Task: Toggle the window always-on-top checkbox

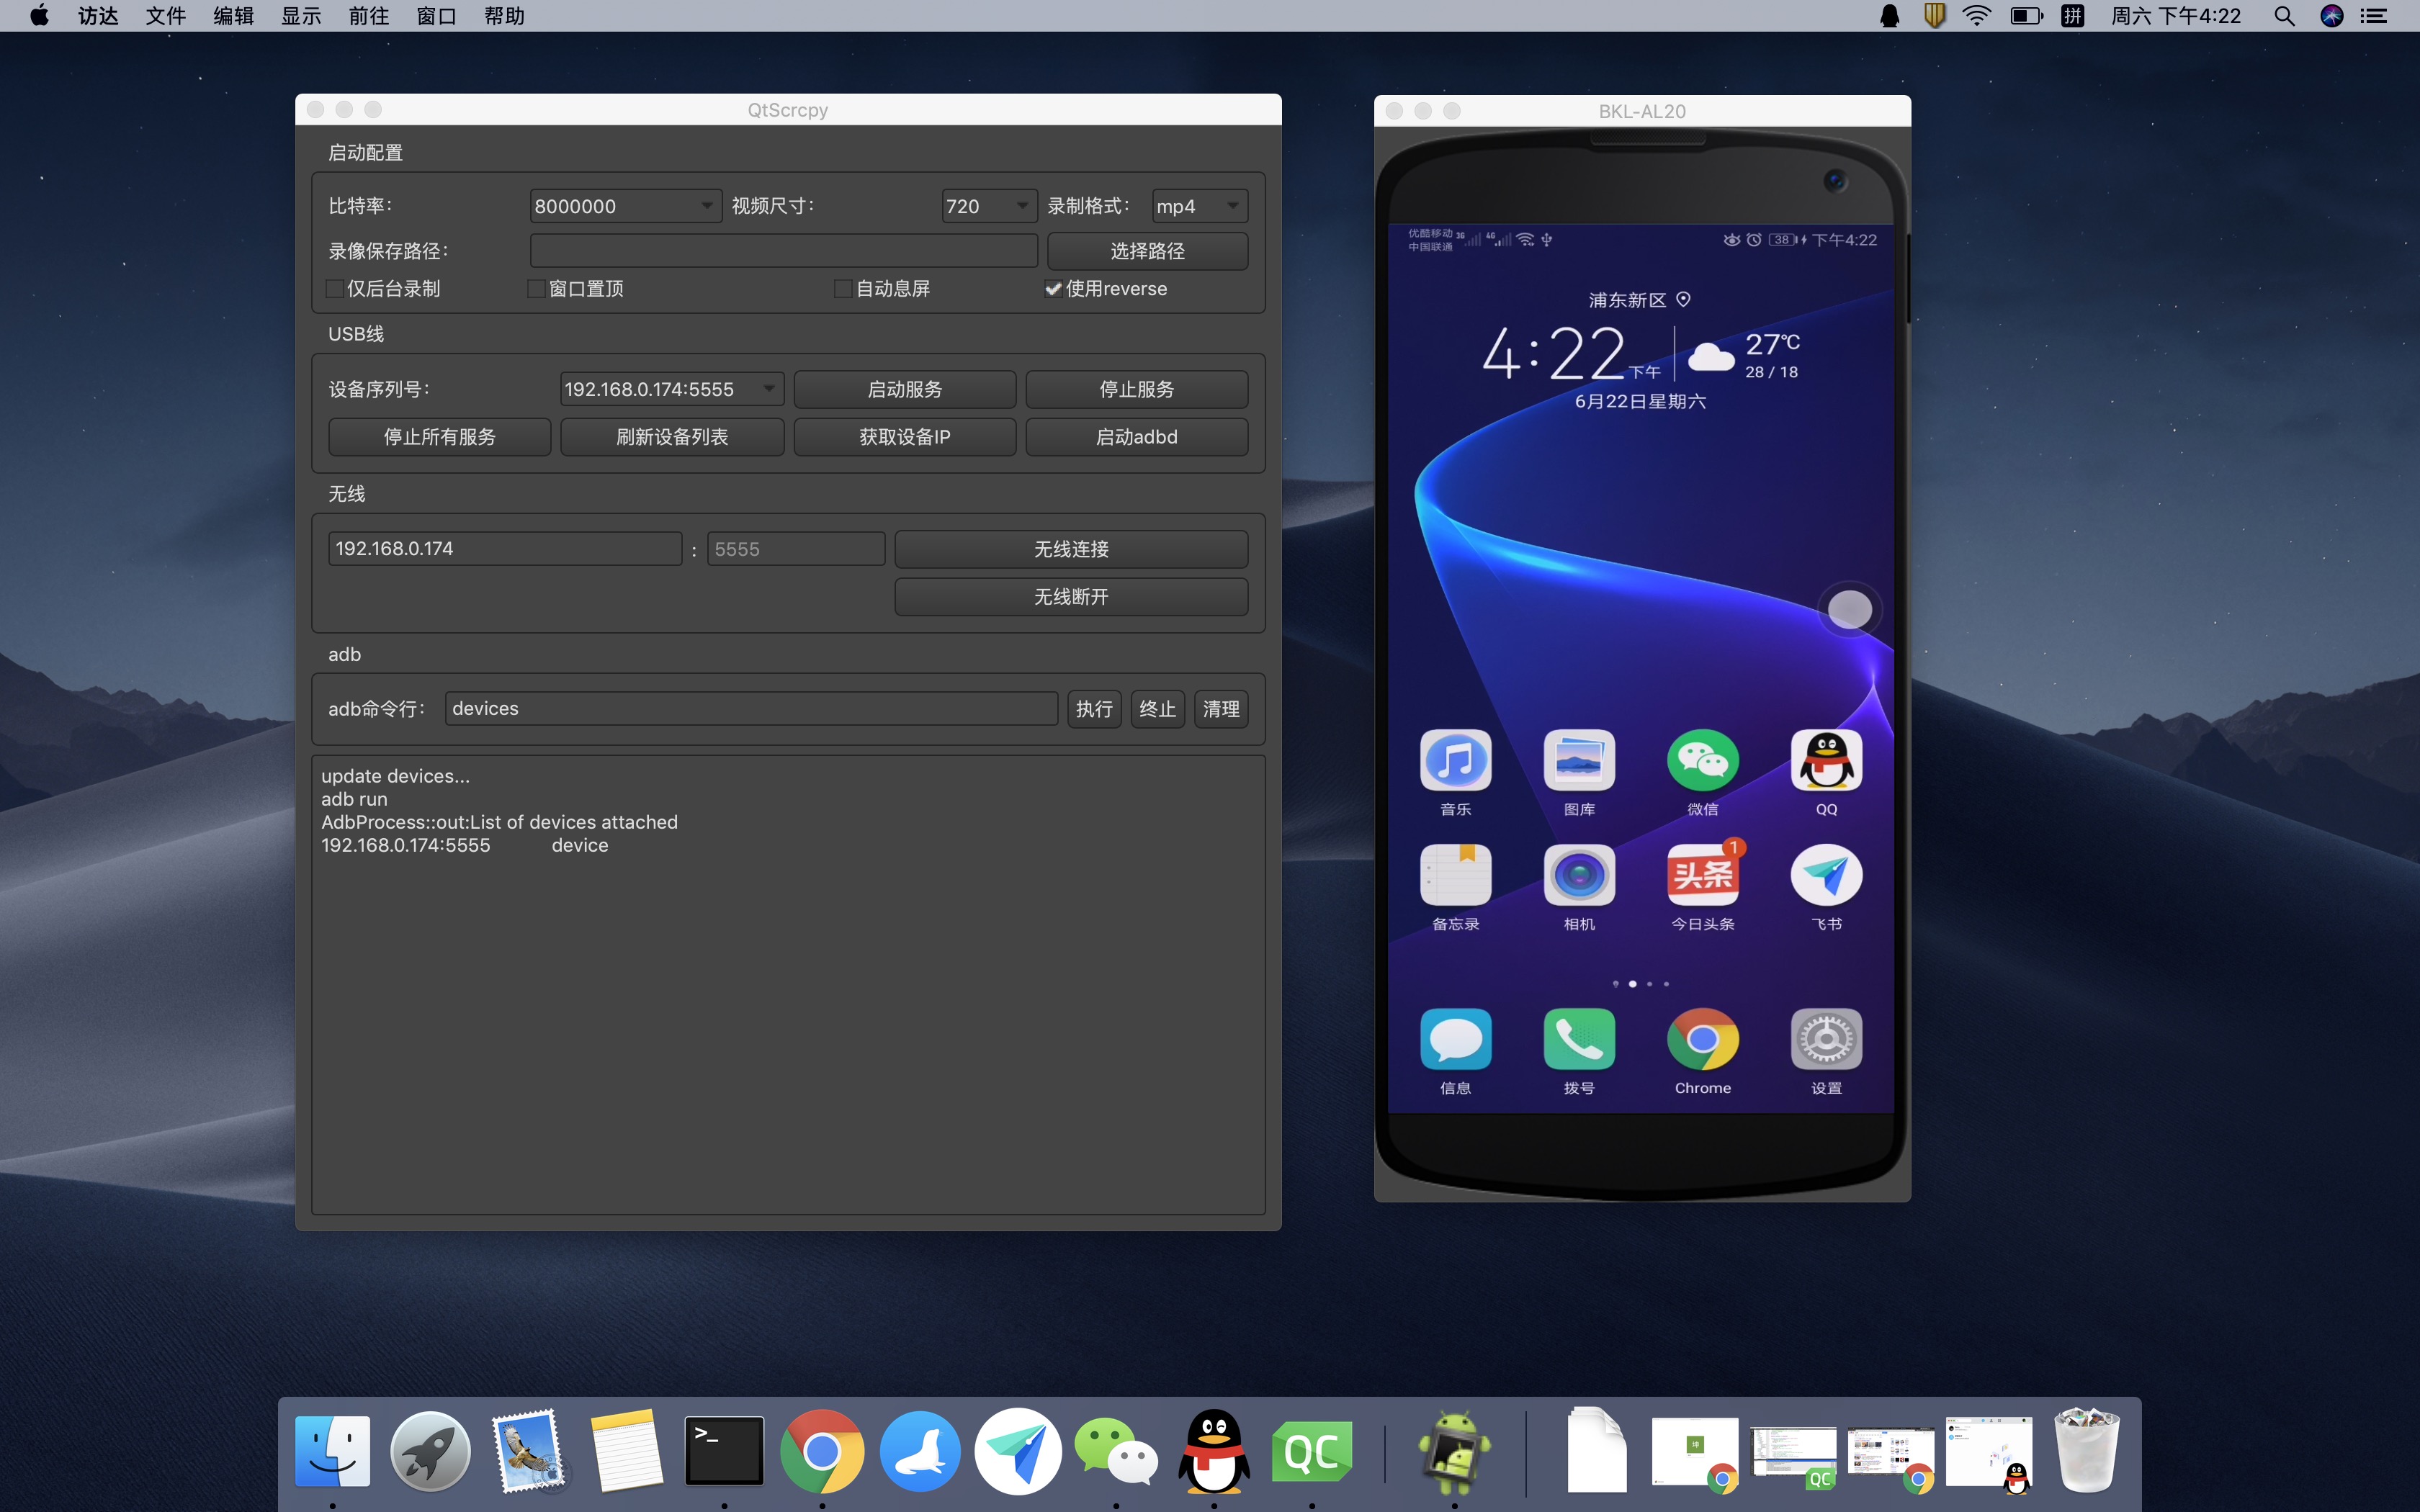Action: [x=537, y=289]
